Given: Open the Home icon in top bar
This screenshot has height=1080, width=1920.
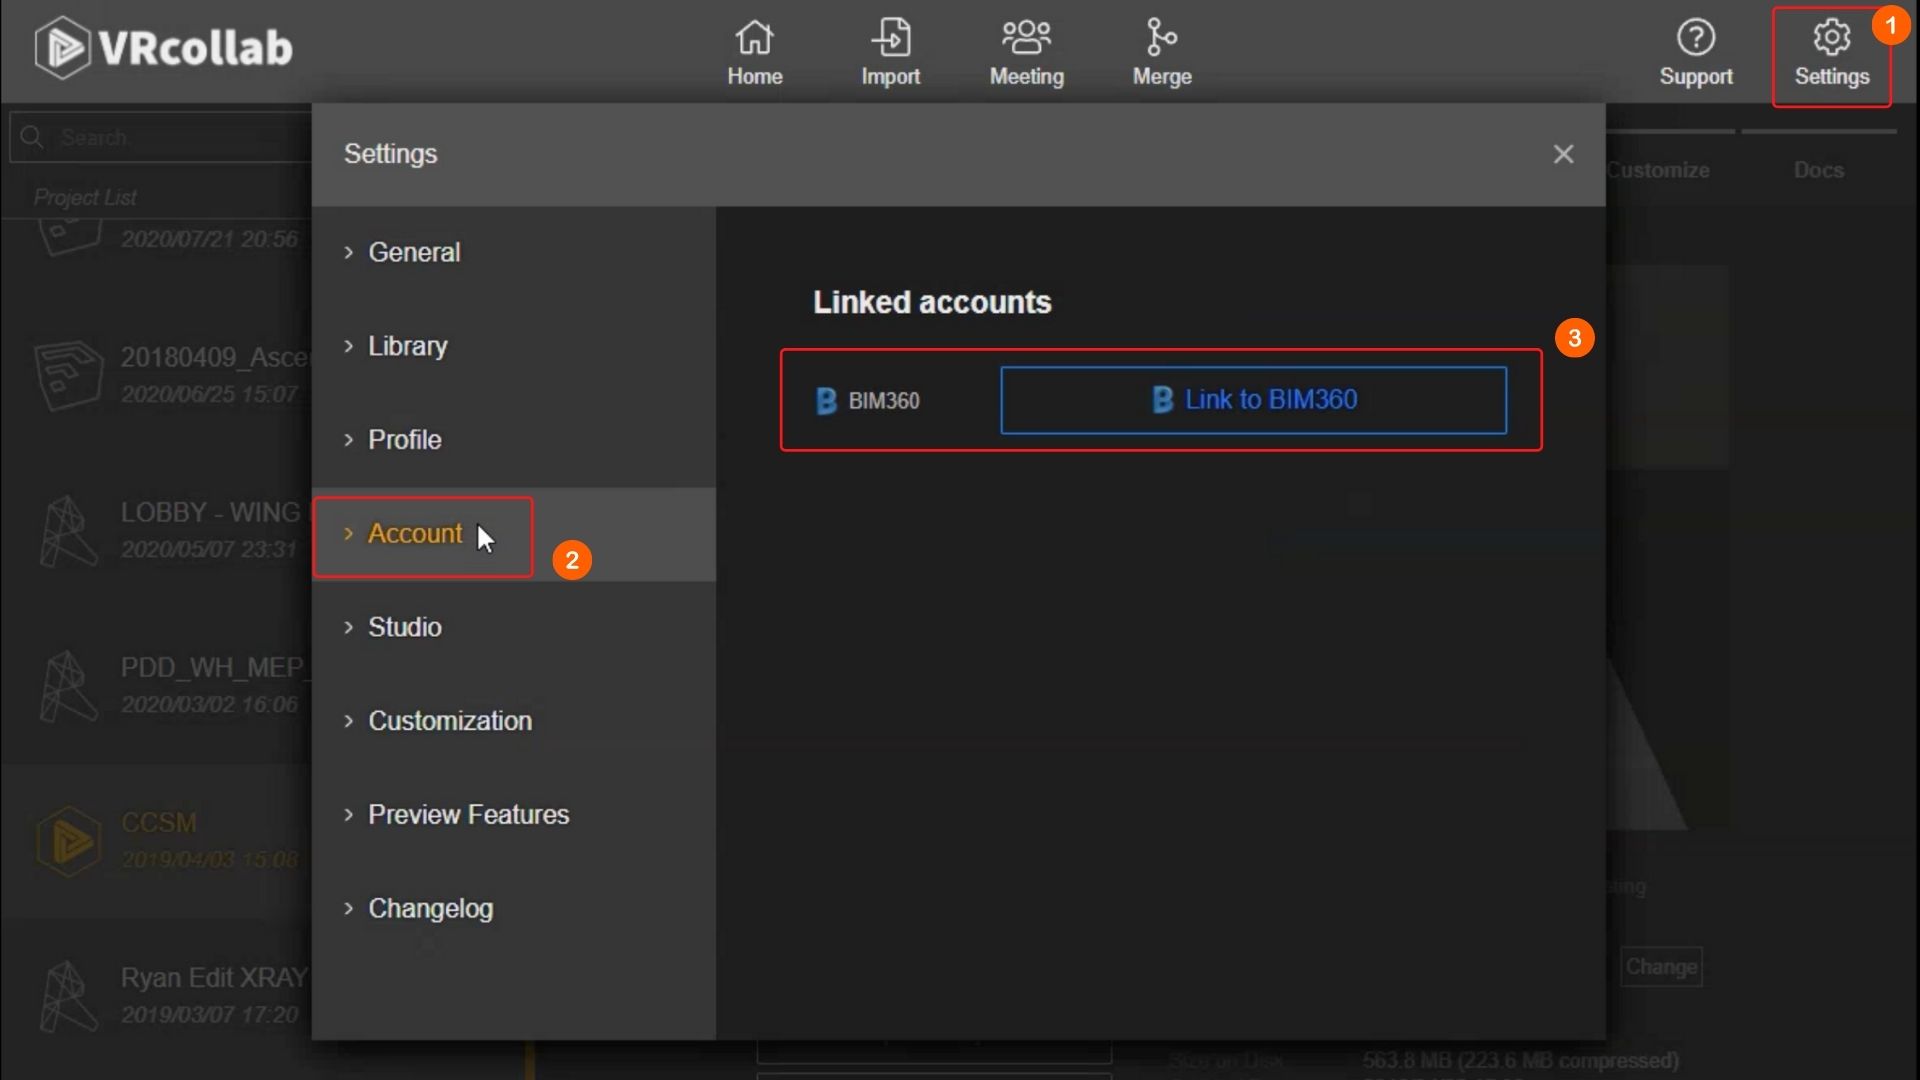Looking at the screenshot, I should tap(754, 39).
